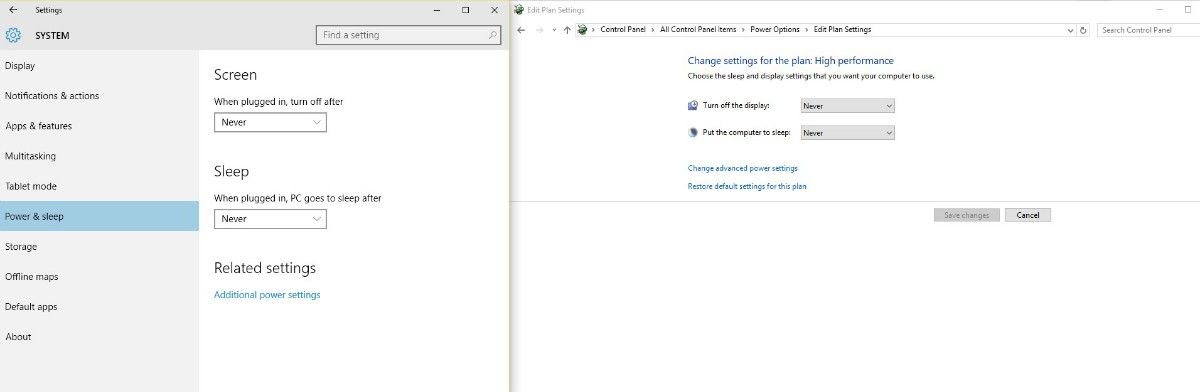
Task: Expand Power Options breadcrumb chevron
Action: tap(806, 30)
